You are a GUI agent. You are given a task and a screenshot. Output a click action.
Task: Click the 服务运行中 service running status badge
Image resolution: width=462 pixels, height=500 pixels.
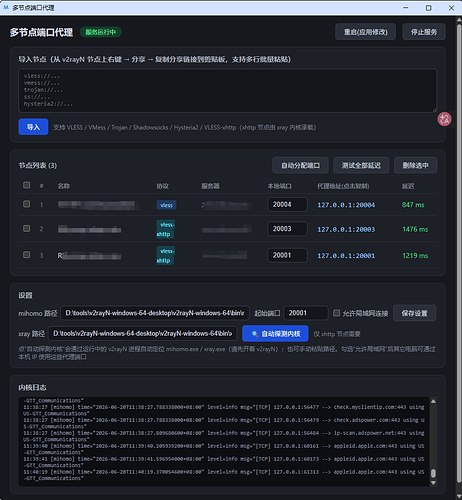click(x=101, y=32)
